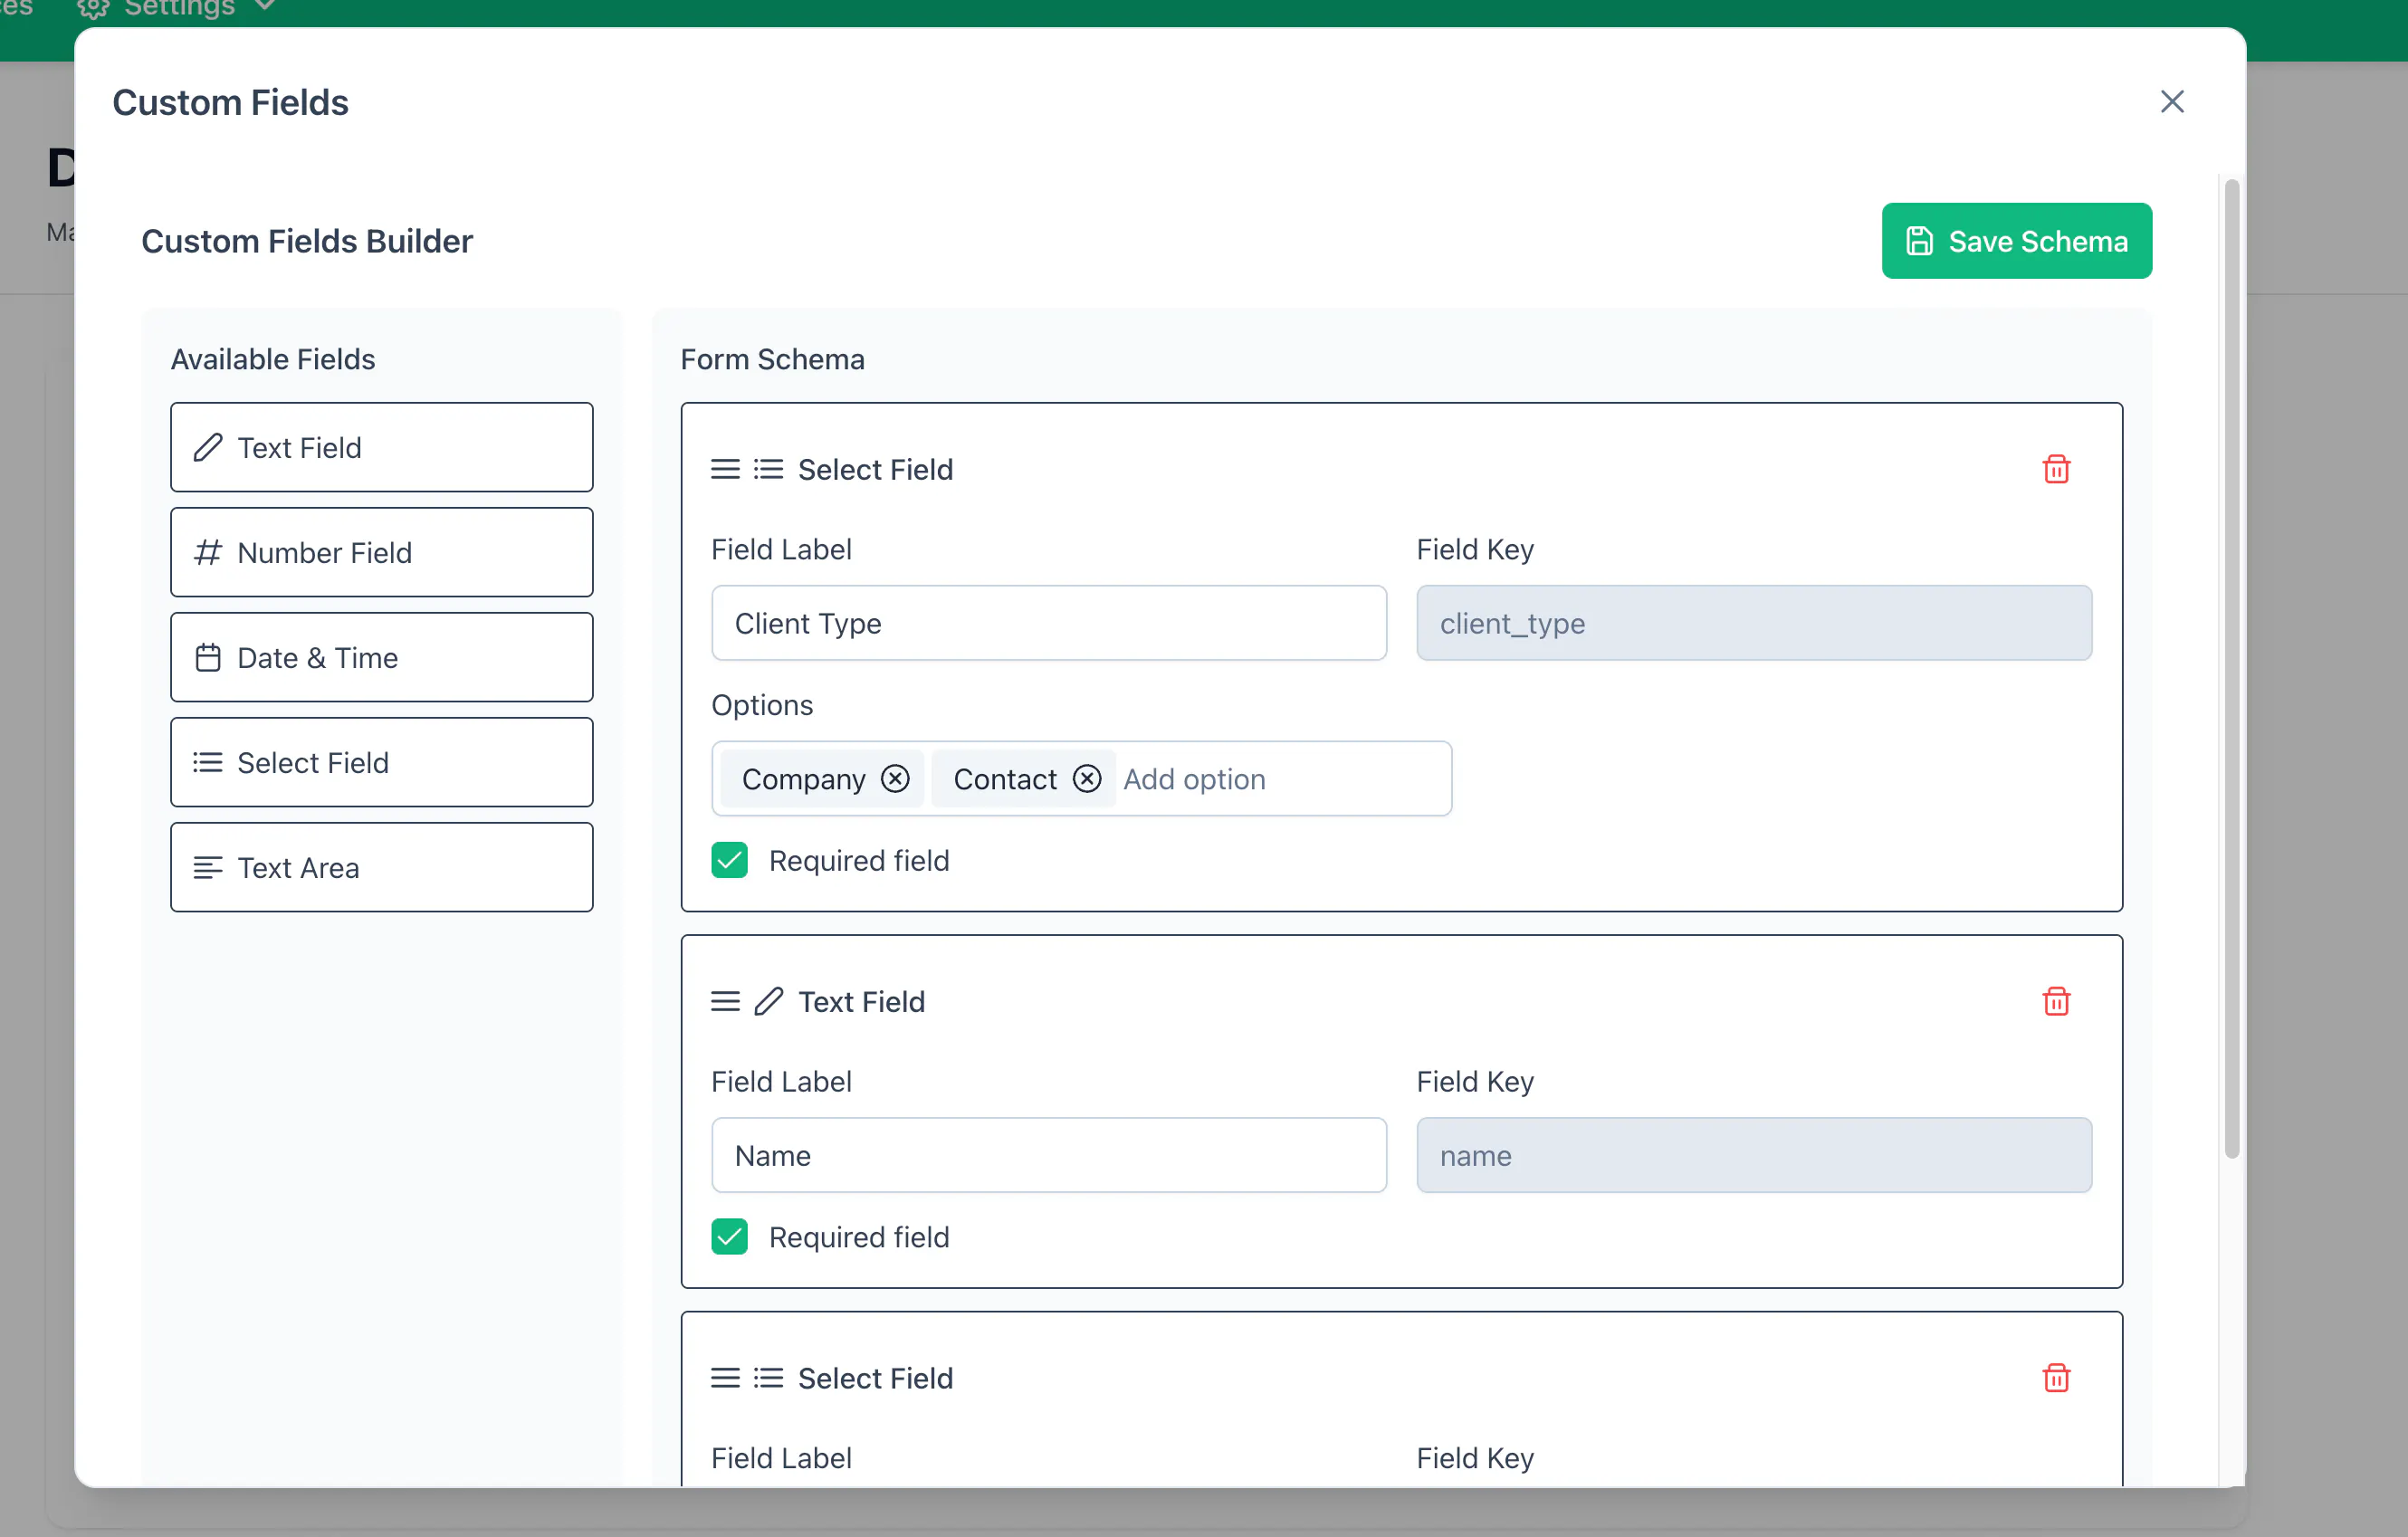
Task: Remove the Contact option
Action: point(1087,779)
